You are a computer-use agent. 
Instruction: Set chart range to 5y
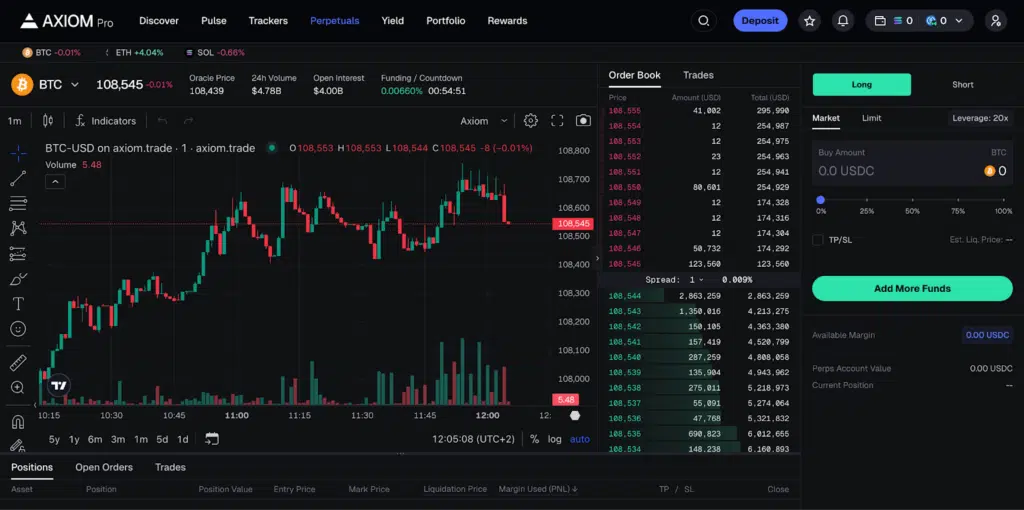point(54,439)
